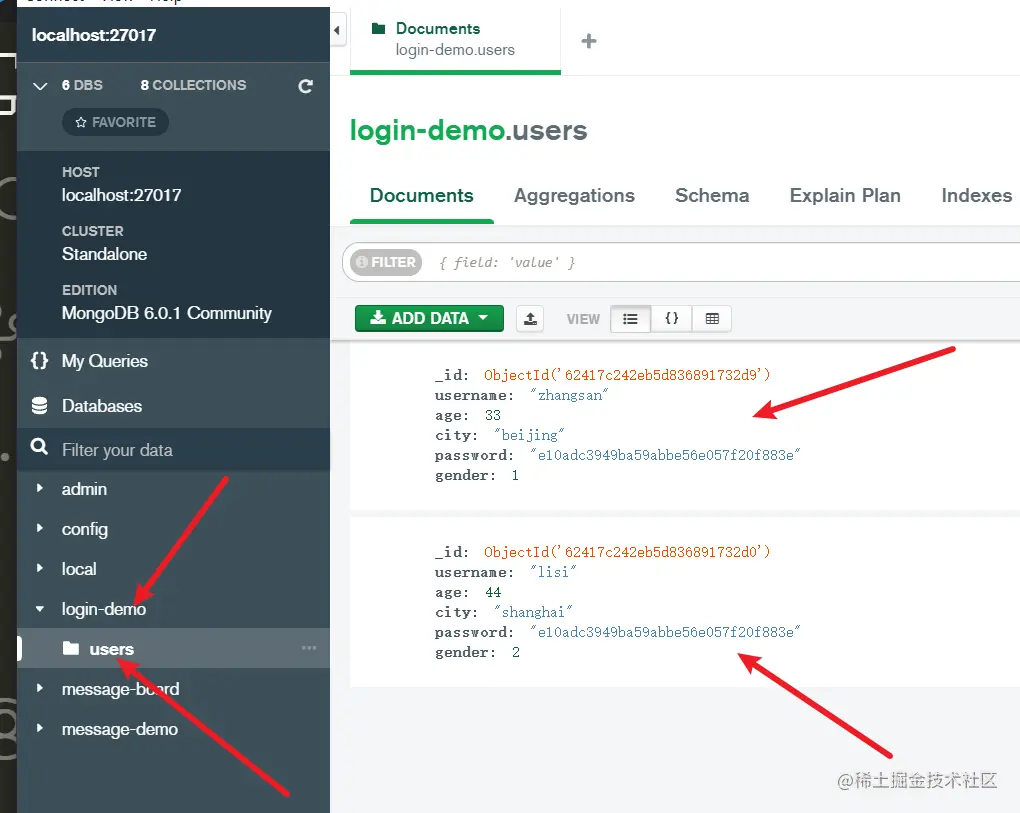Click zhangsan's password hash value
This screenshot has width=1020, height=813.
665,455
